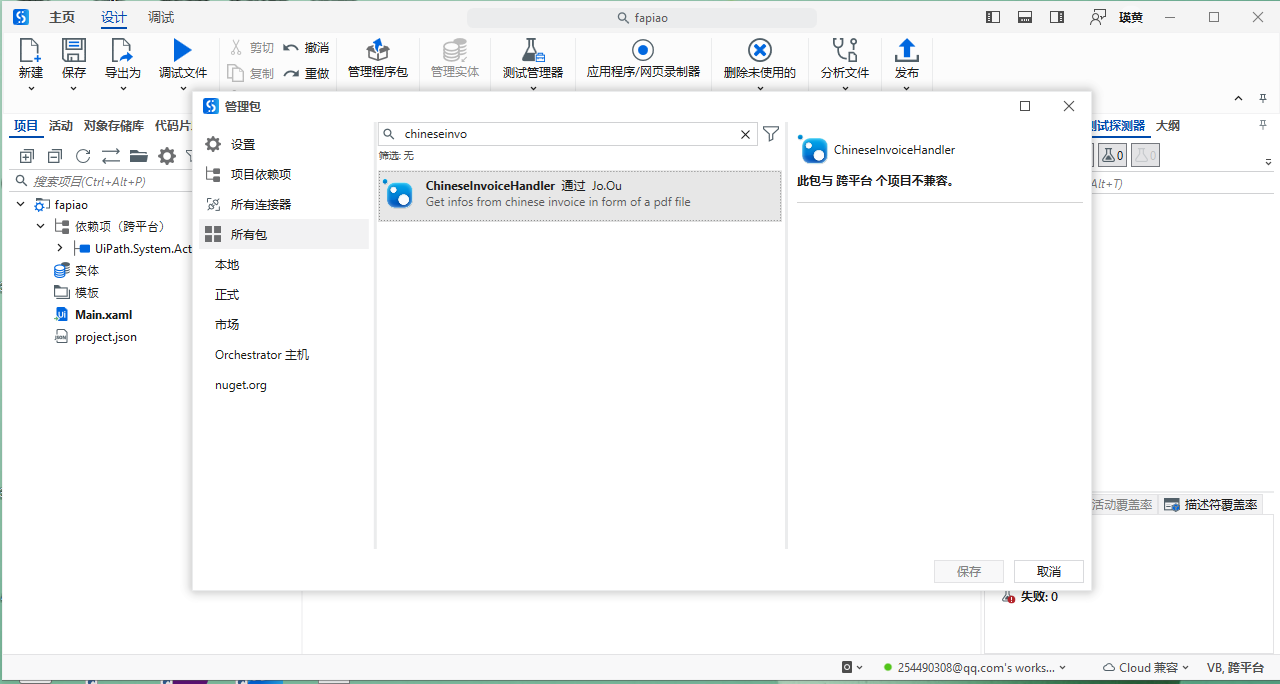This screenshot has width=1280, height=684.
Task: Click 删除未使用的 ribbon icon
Action: 760,50
